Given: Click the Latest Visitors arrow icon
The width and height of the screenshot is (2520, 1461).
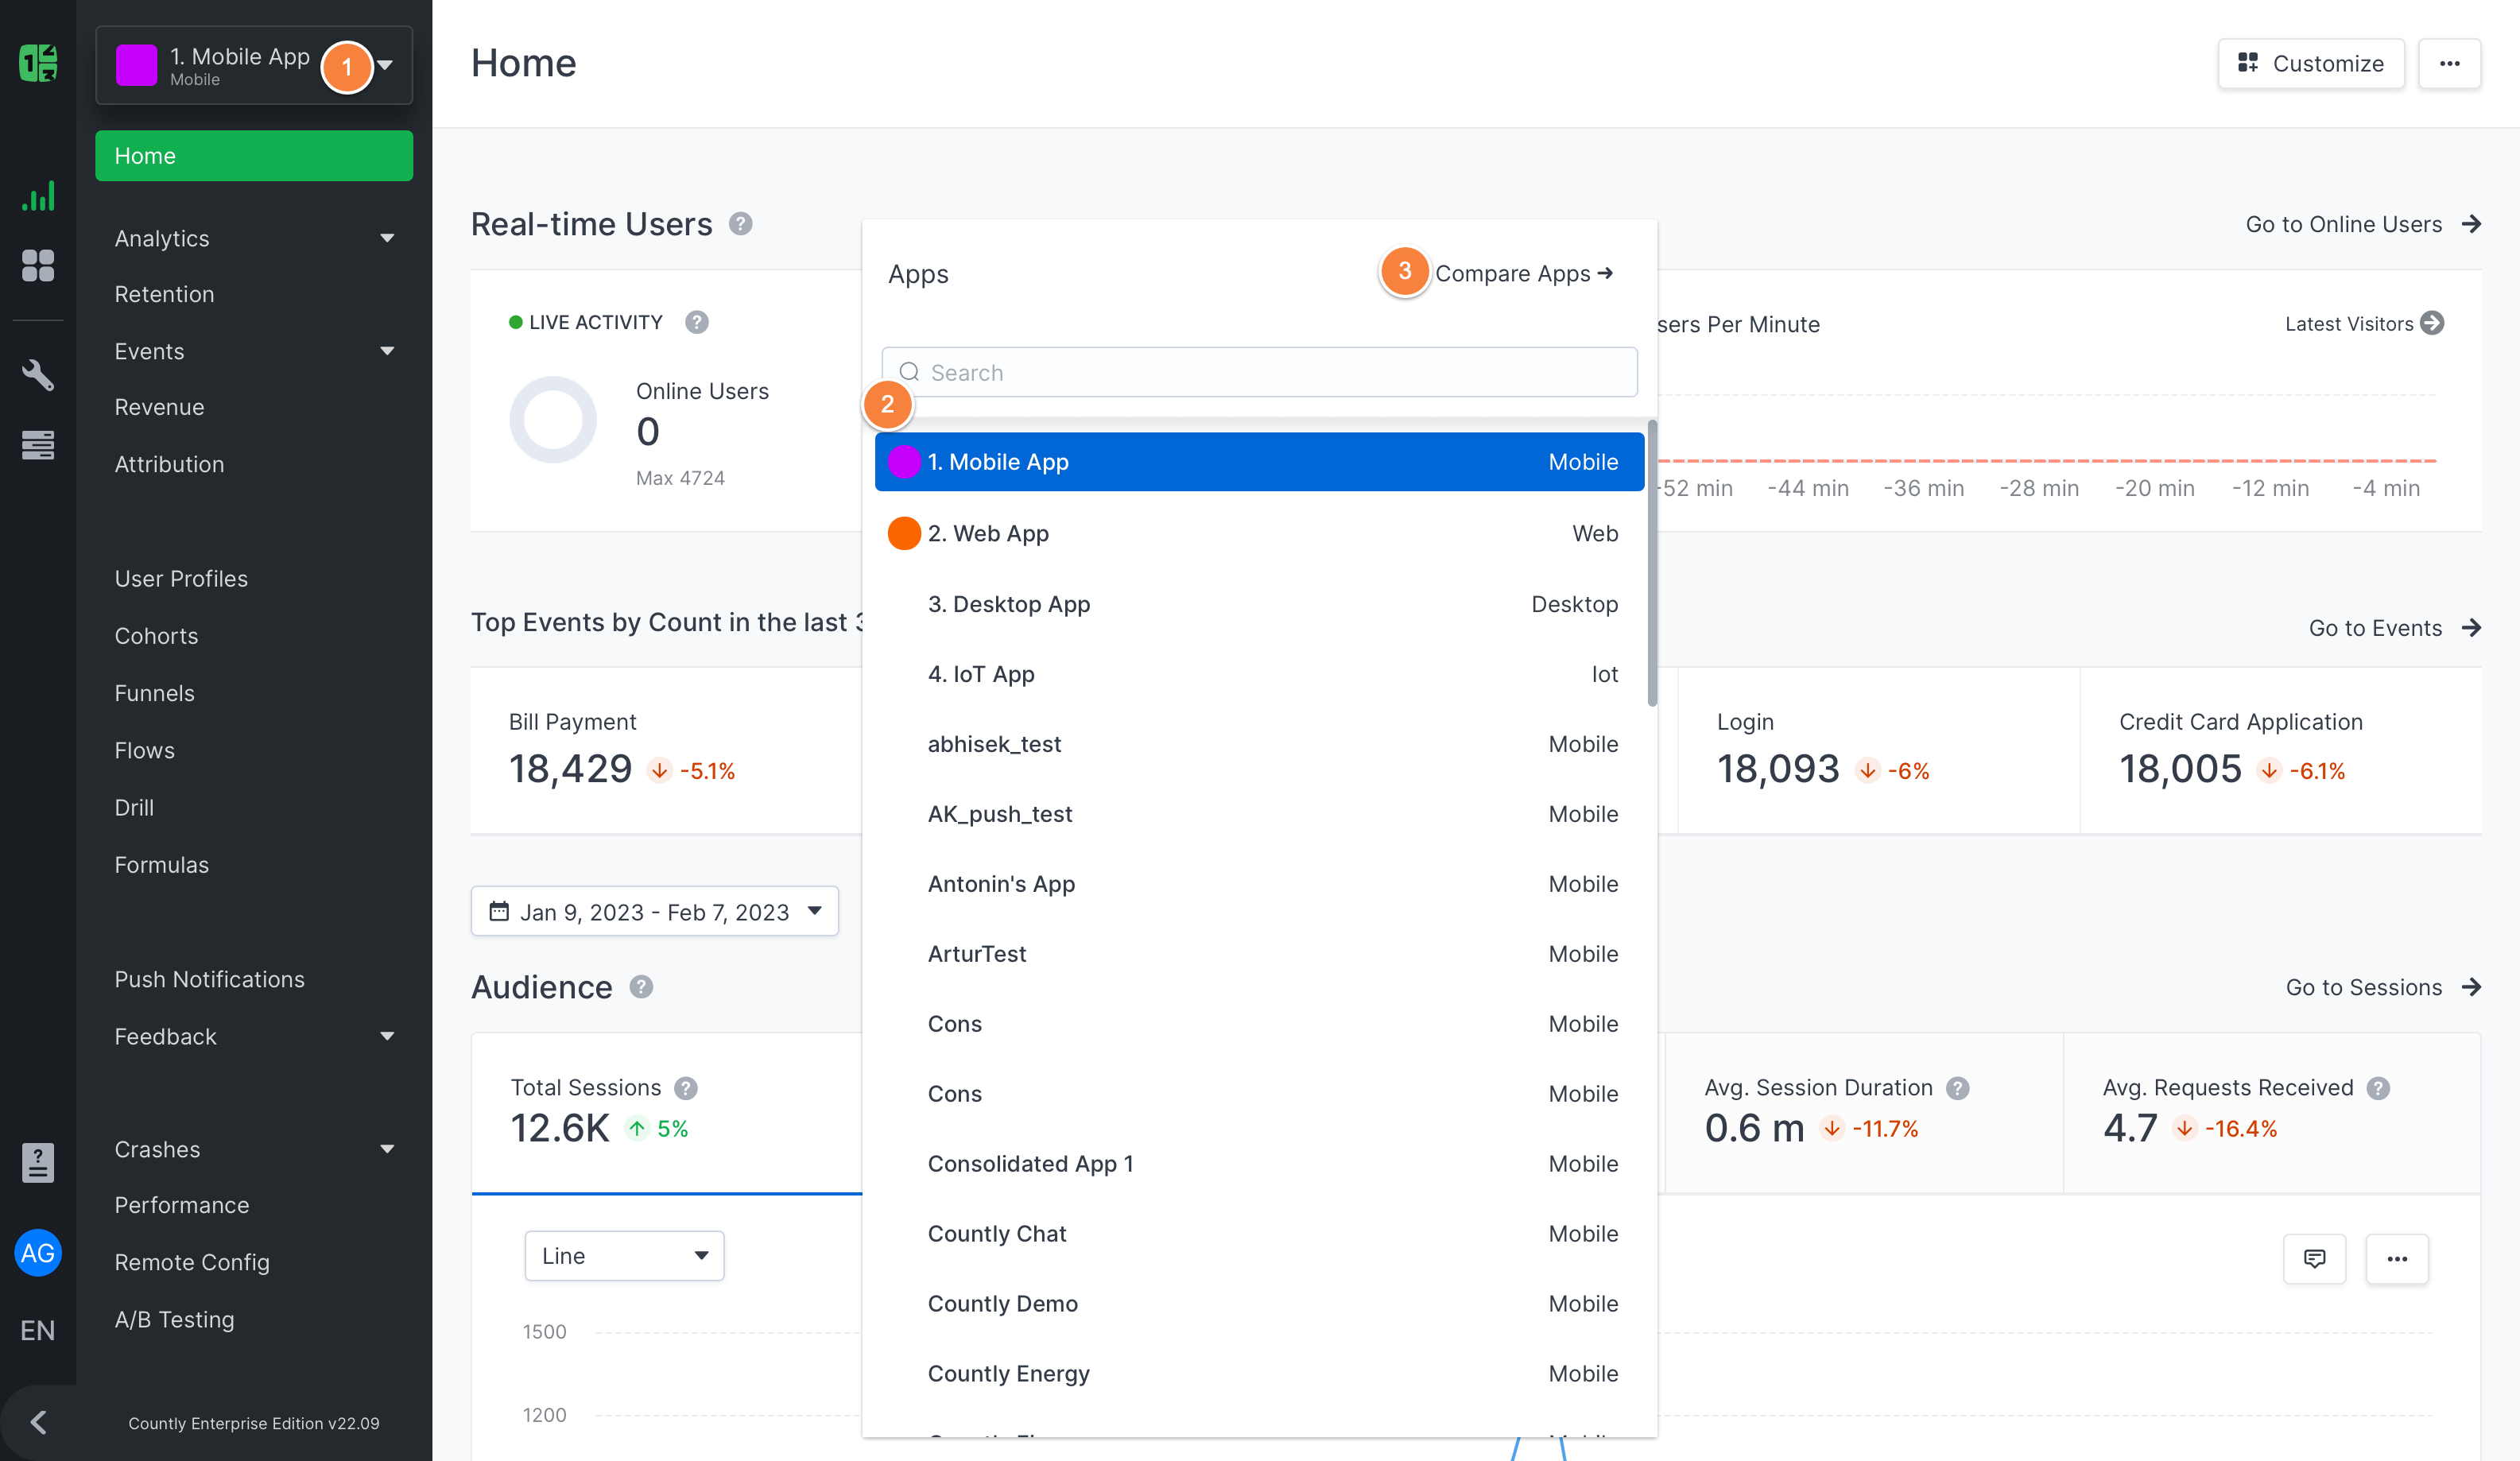Looking at the screenshot, I should (2433, 323).
